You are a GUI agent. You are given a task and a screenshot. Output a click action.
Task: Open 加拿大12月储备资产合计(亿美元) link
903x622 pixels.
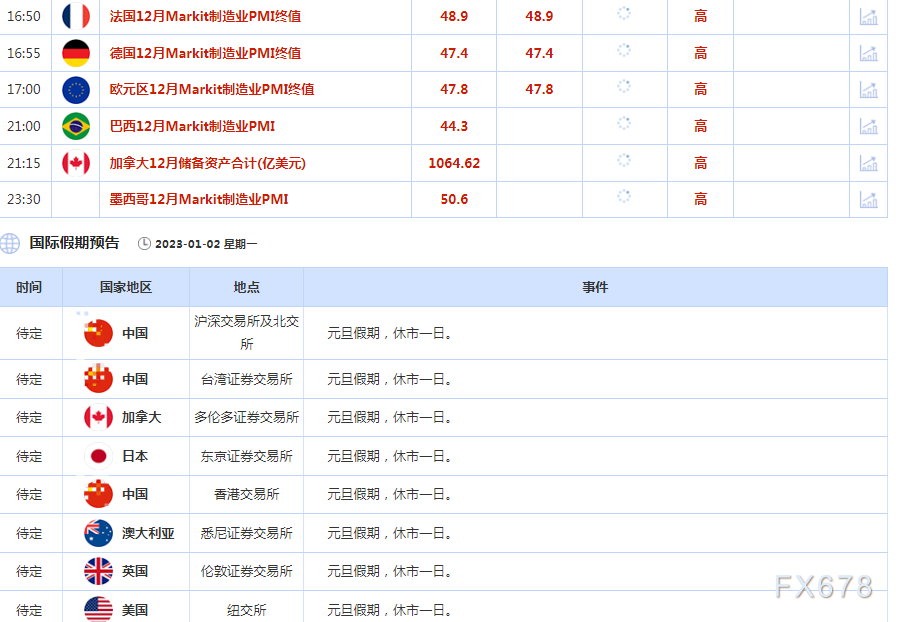coord(207,163)
